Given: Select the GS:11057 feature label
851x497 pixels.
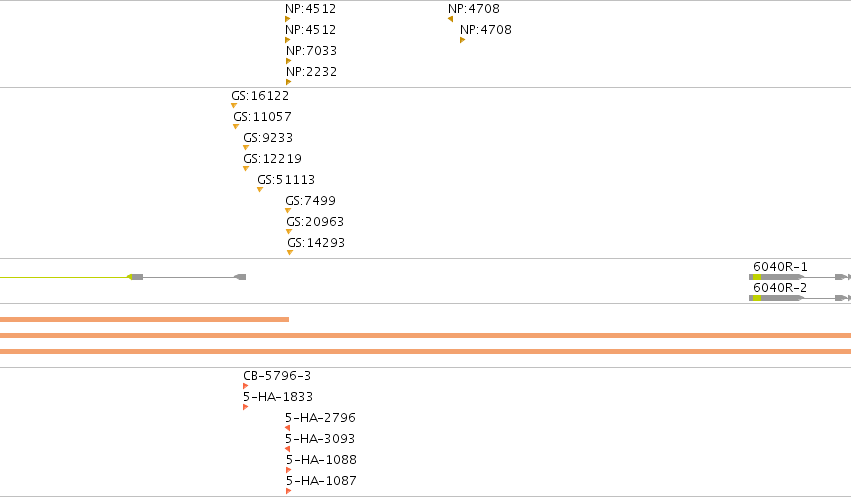Looking at the screenshot, I should coord(262,117).
